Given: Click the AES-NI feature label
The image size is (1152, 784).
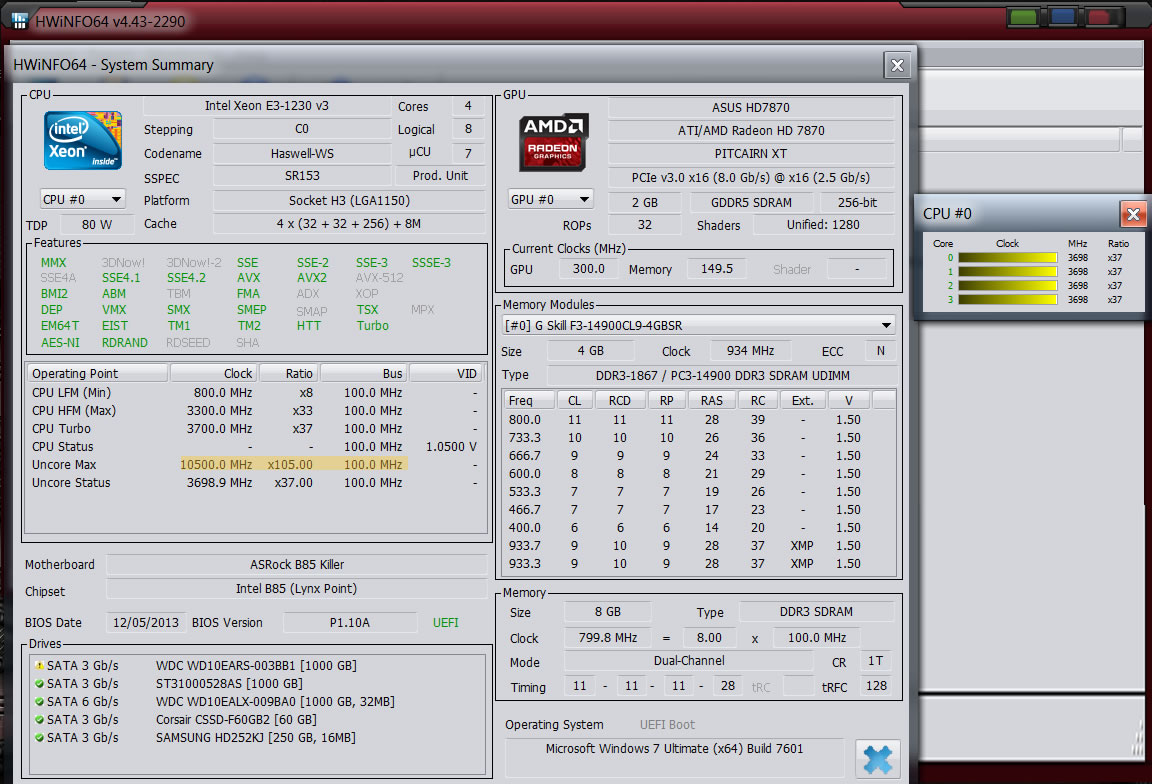Looking at the screenshot, I should pyautogui.click(x=60, y=342).
